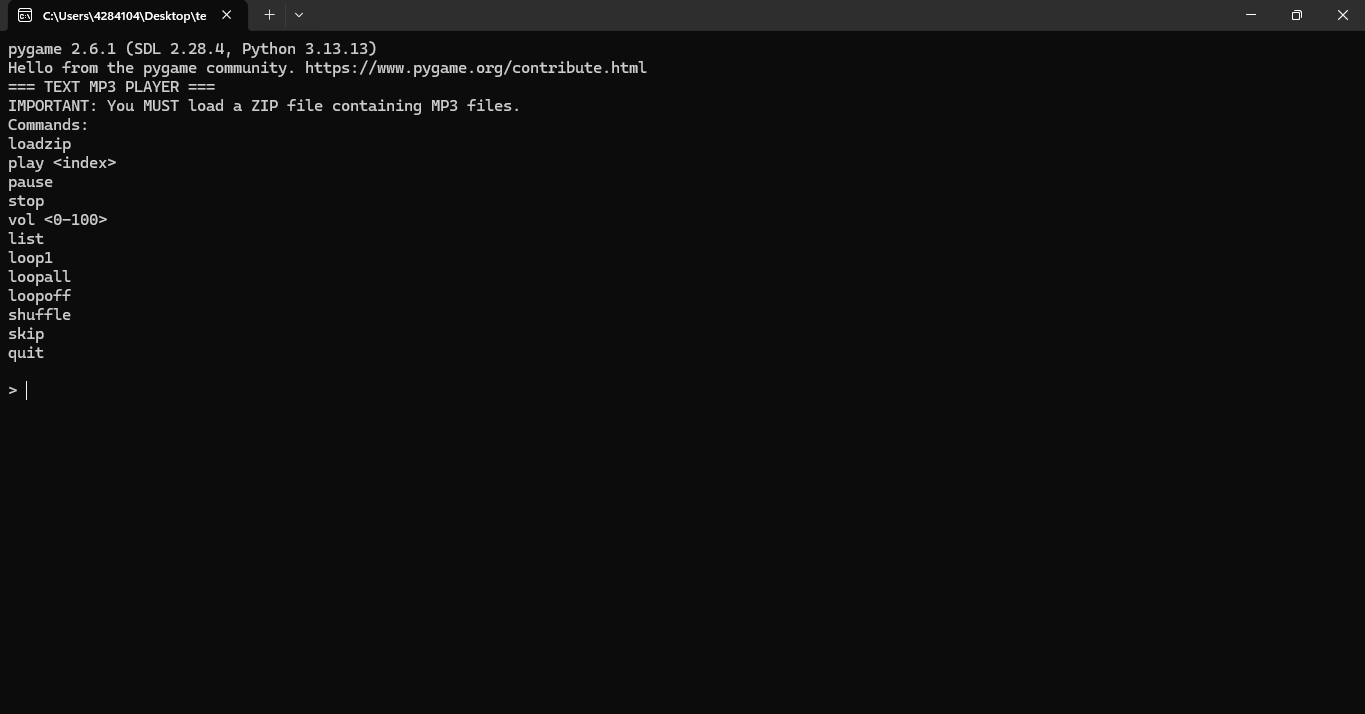Click the terminal icon on the tab
The width and height of the screenshot is (1365, 714).
coord(25,15)
